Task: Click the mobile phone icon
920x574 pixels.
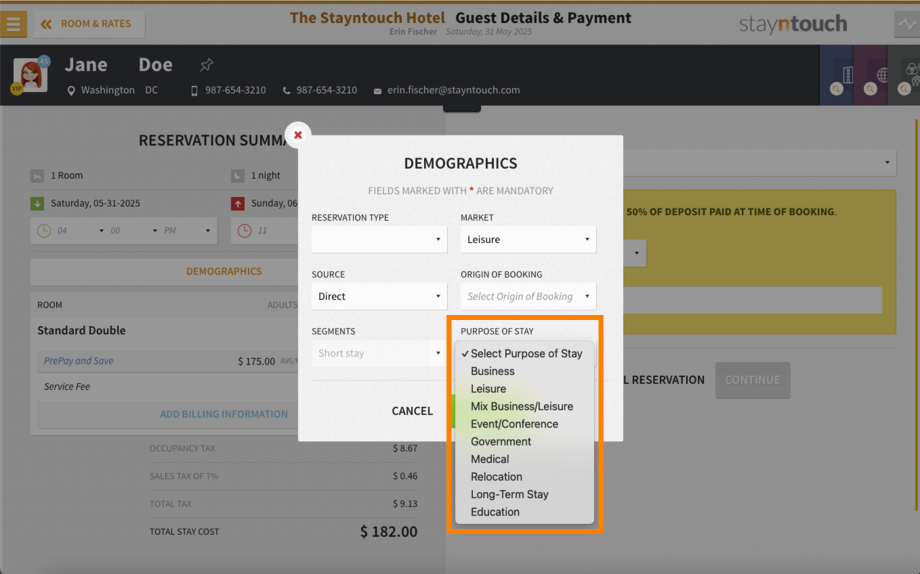Action: pyautogui.click(x=194, y=90)
